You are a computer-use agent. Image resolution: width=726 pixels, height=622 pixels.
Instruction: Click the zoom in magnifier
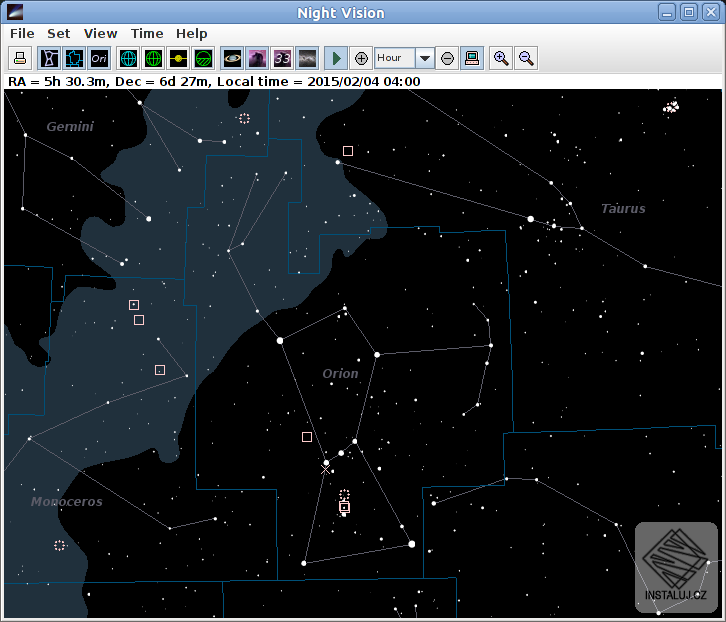tap(501, 58)
